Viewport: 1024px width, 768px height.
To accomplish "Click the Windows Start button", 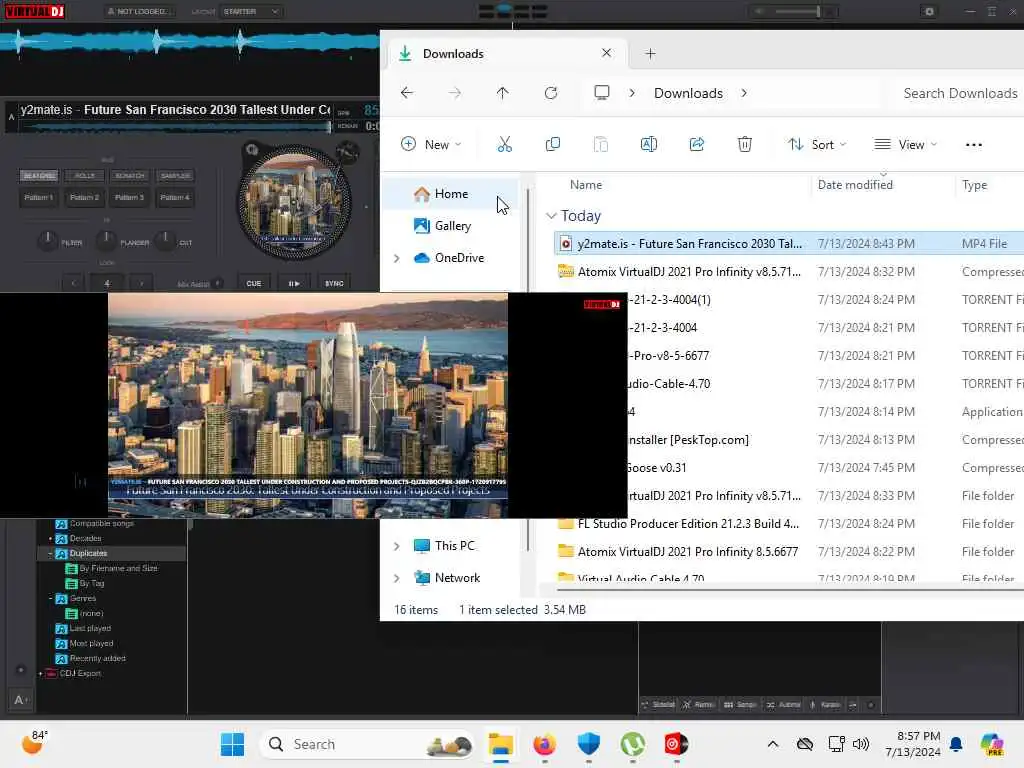I will pos(232,744).
